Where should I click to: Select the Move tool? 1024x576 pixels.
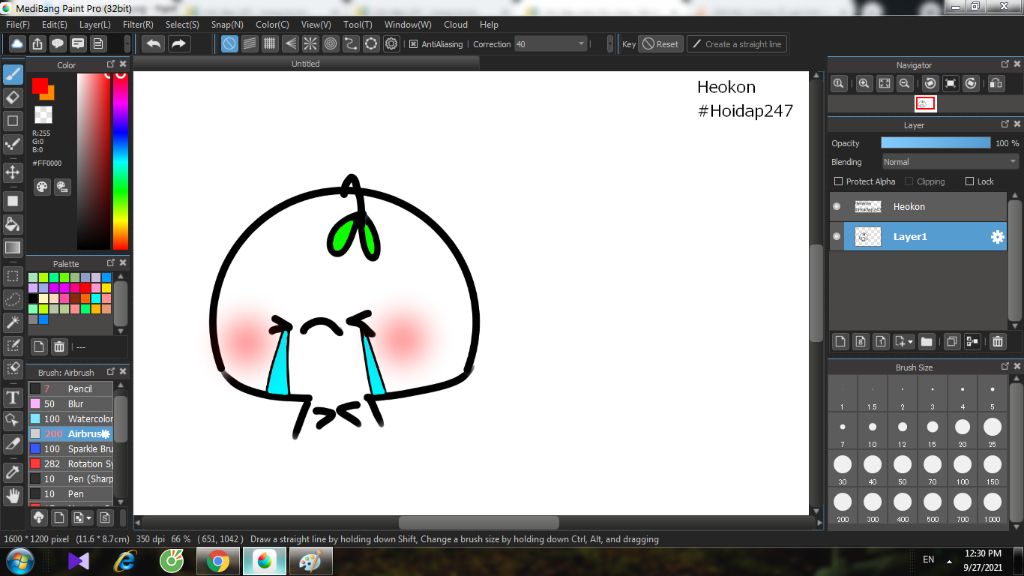(13, 172)
